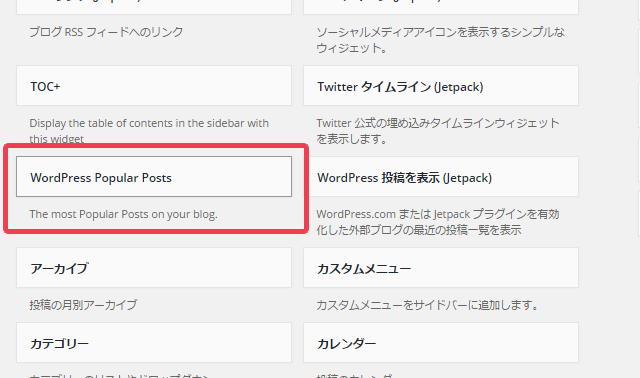Select the アーカイブ widget
This screenshot has height=378, width=640.
pos(154,268)
